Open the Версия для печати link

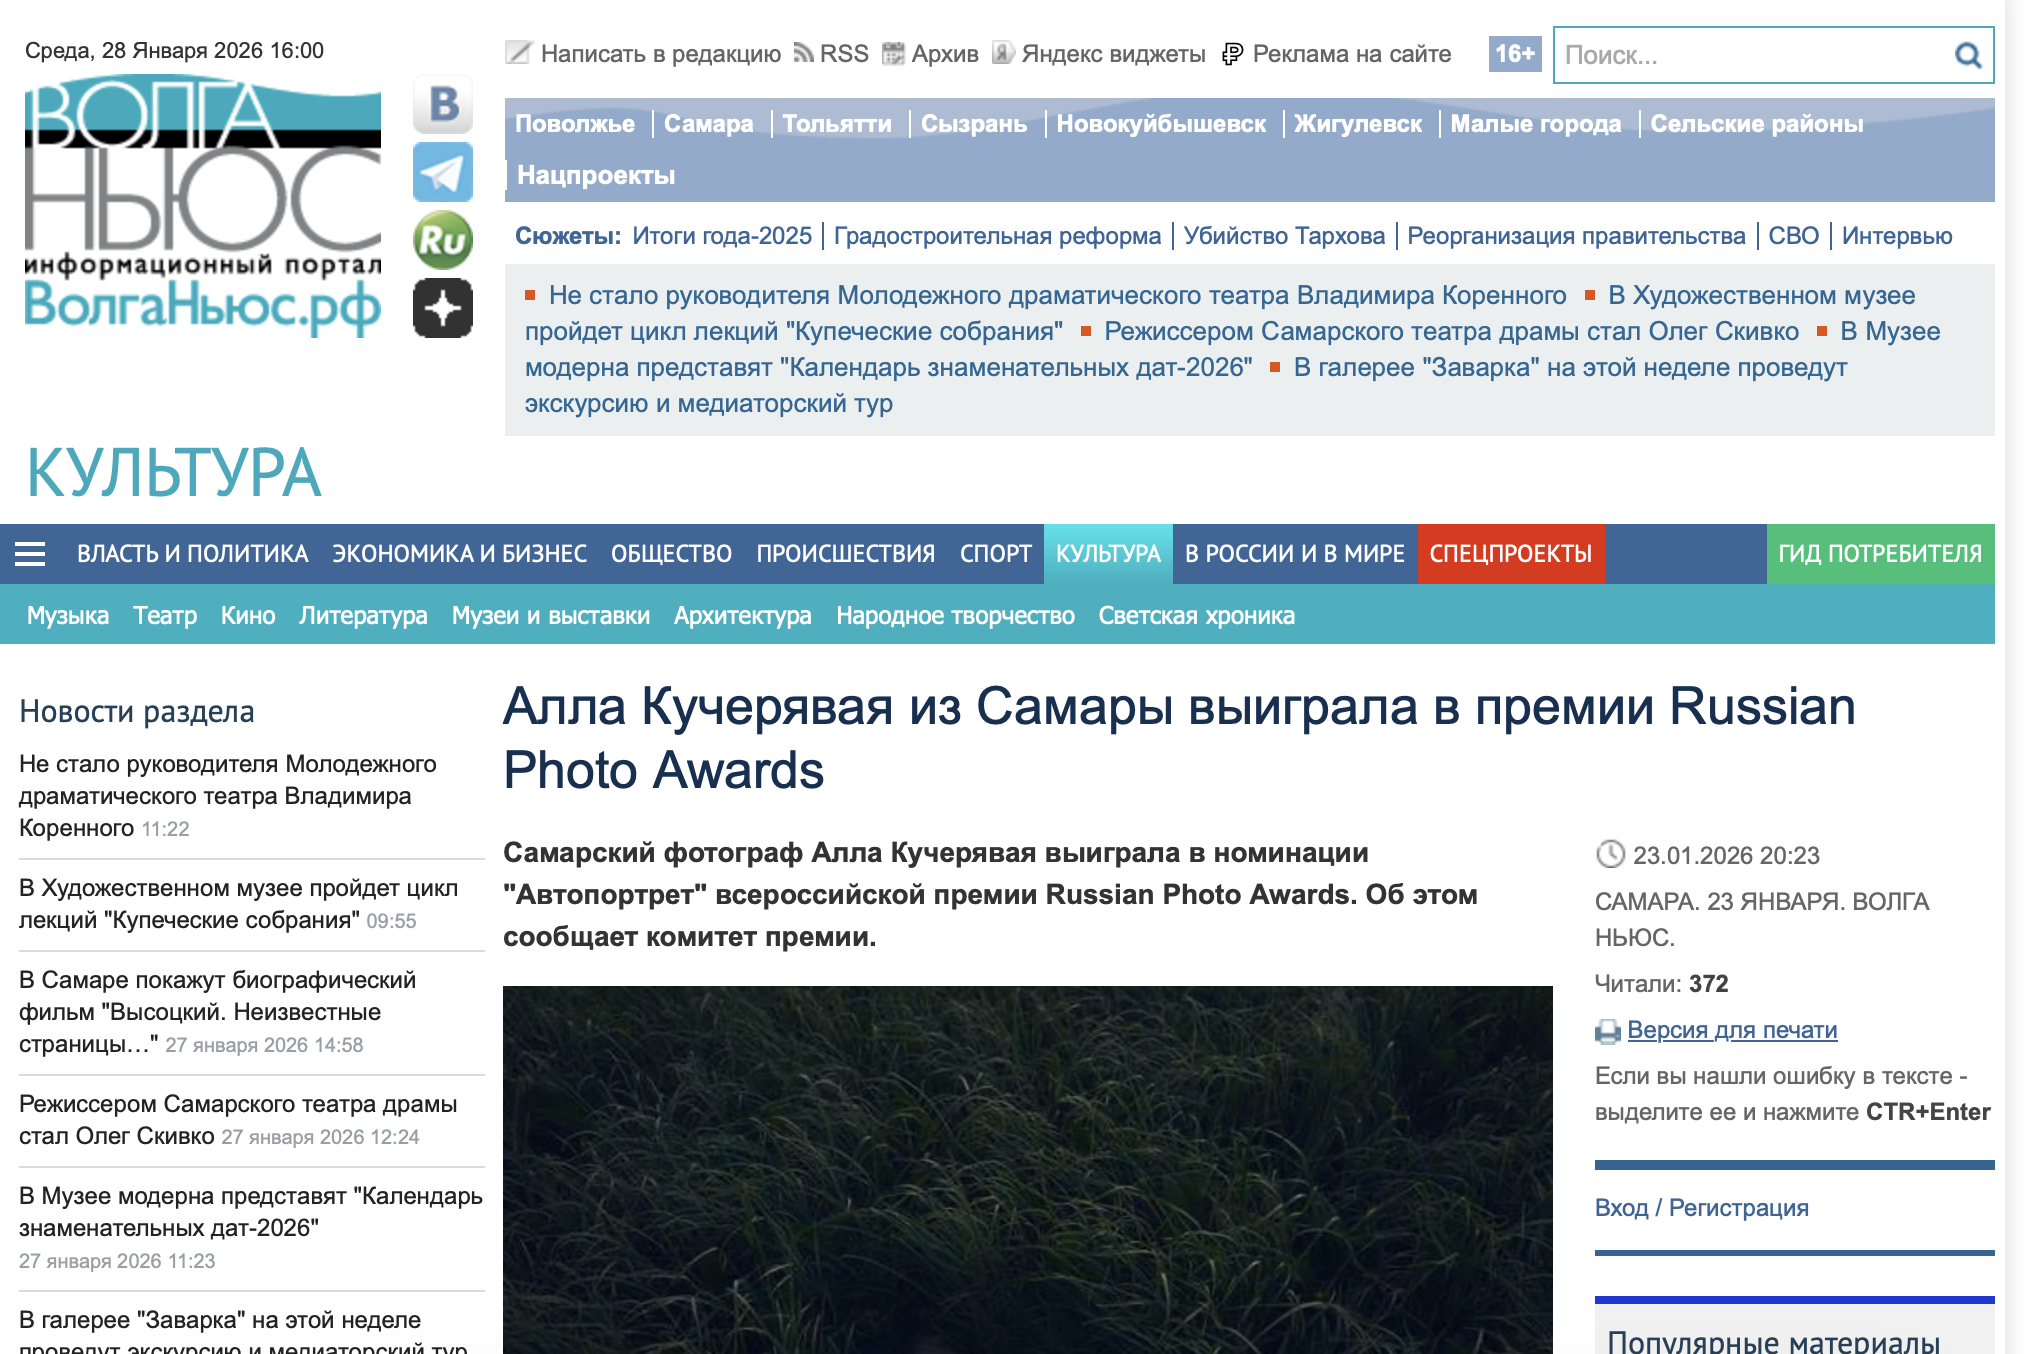coord(1732,1030)
